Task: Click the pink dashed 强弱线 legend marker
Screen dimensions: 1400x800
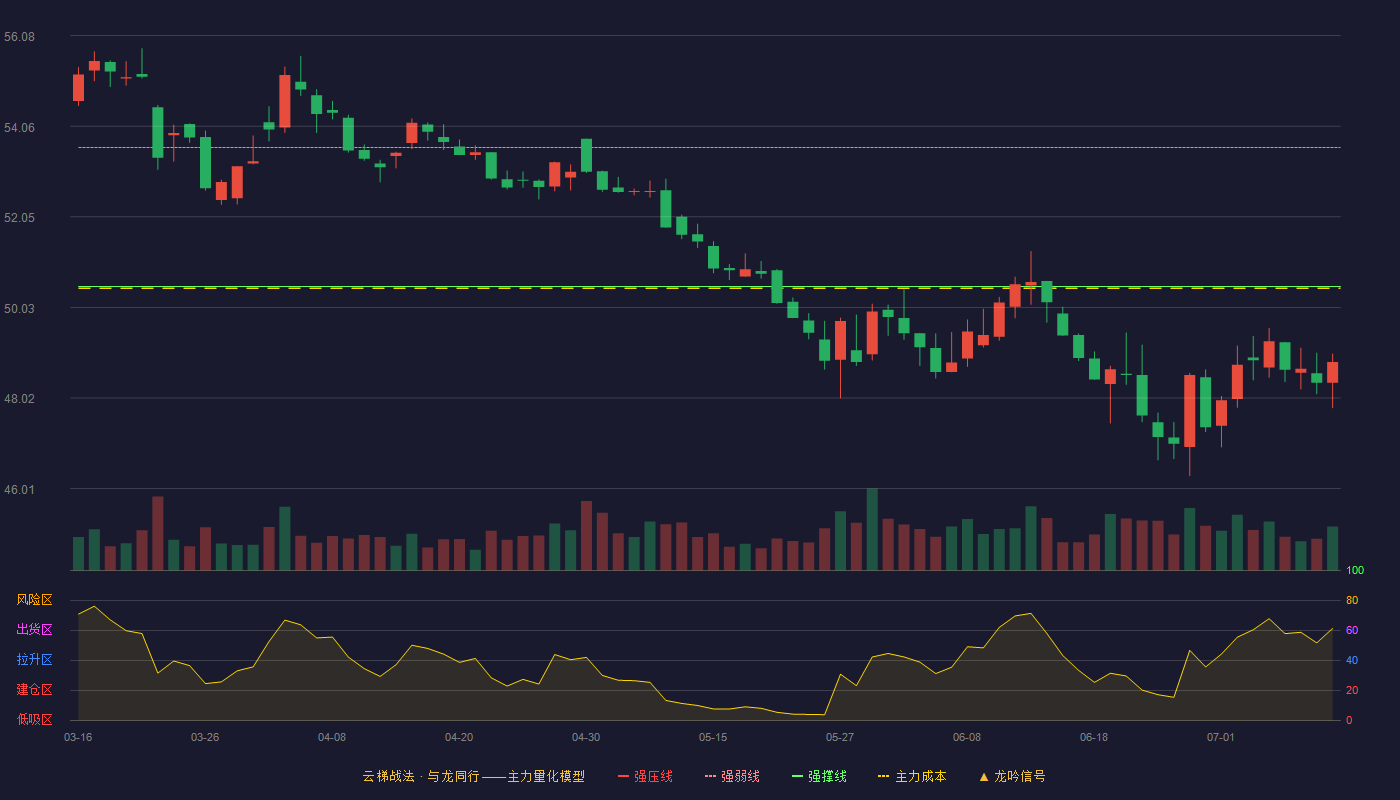Action: pyautogui.click(x=711, y=776)
